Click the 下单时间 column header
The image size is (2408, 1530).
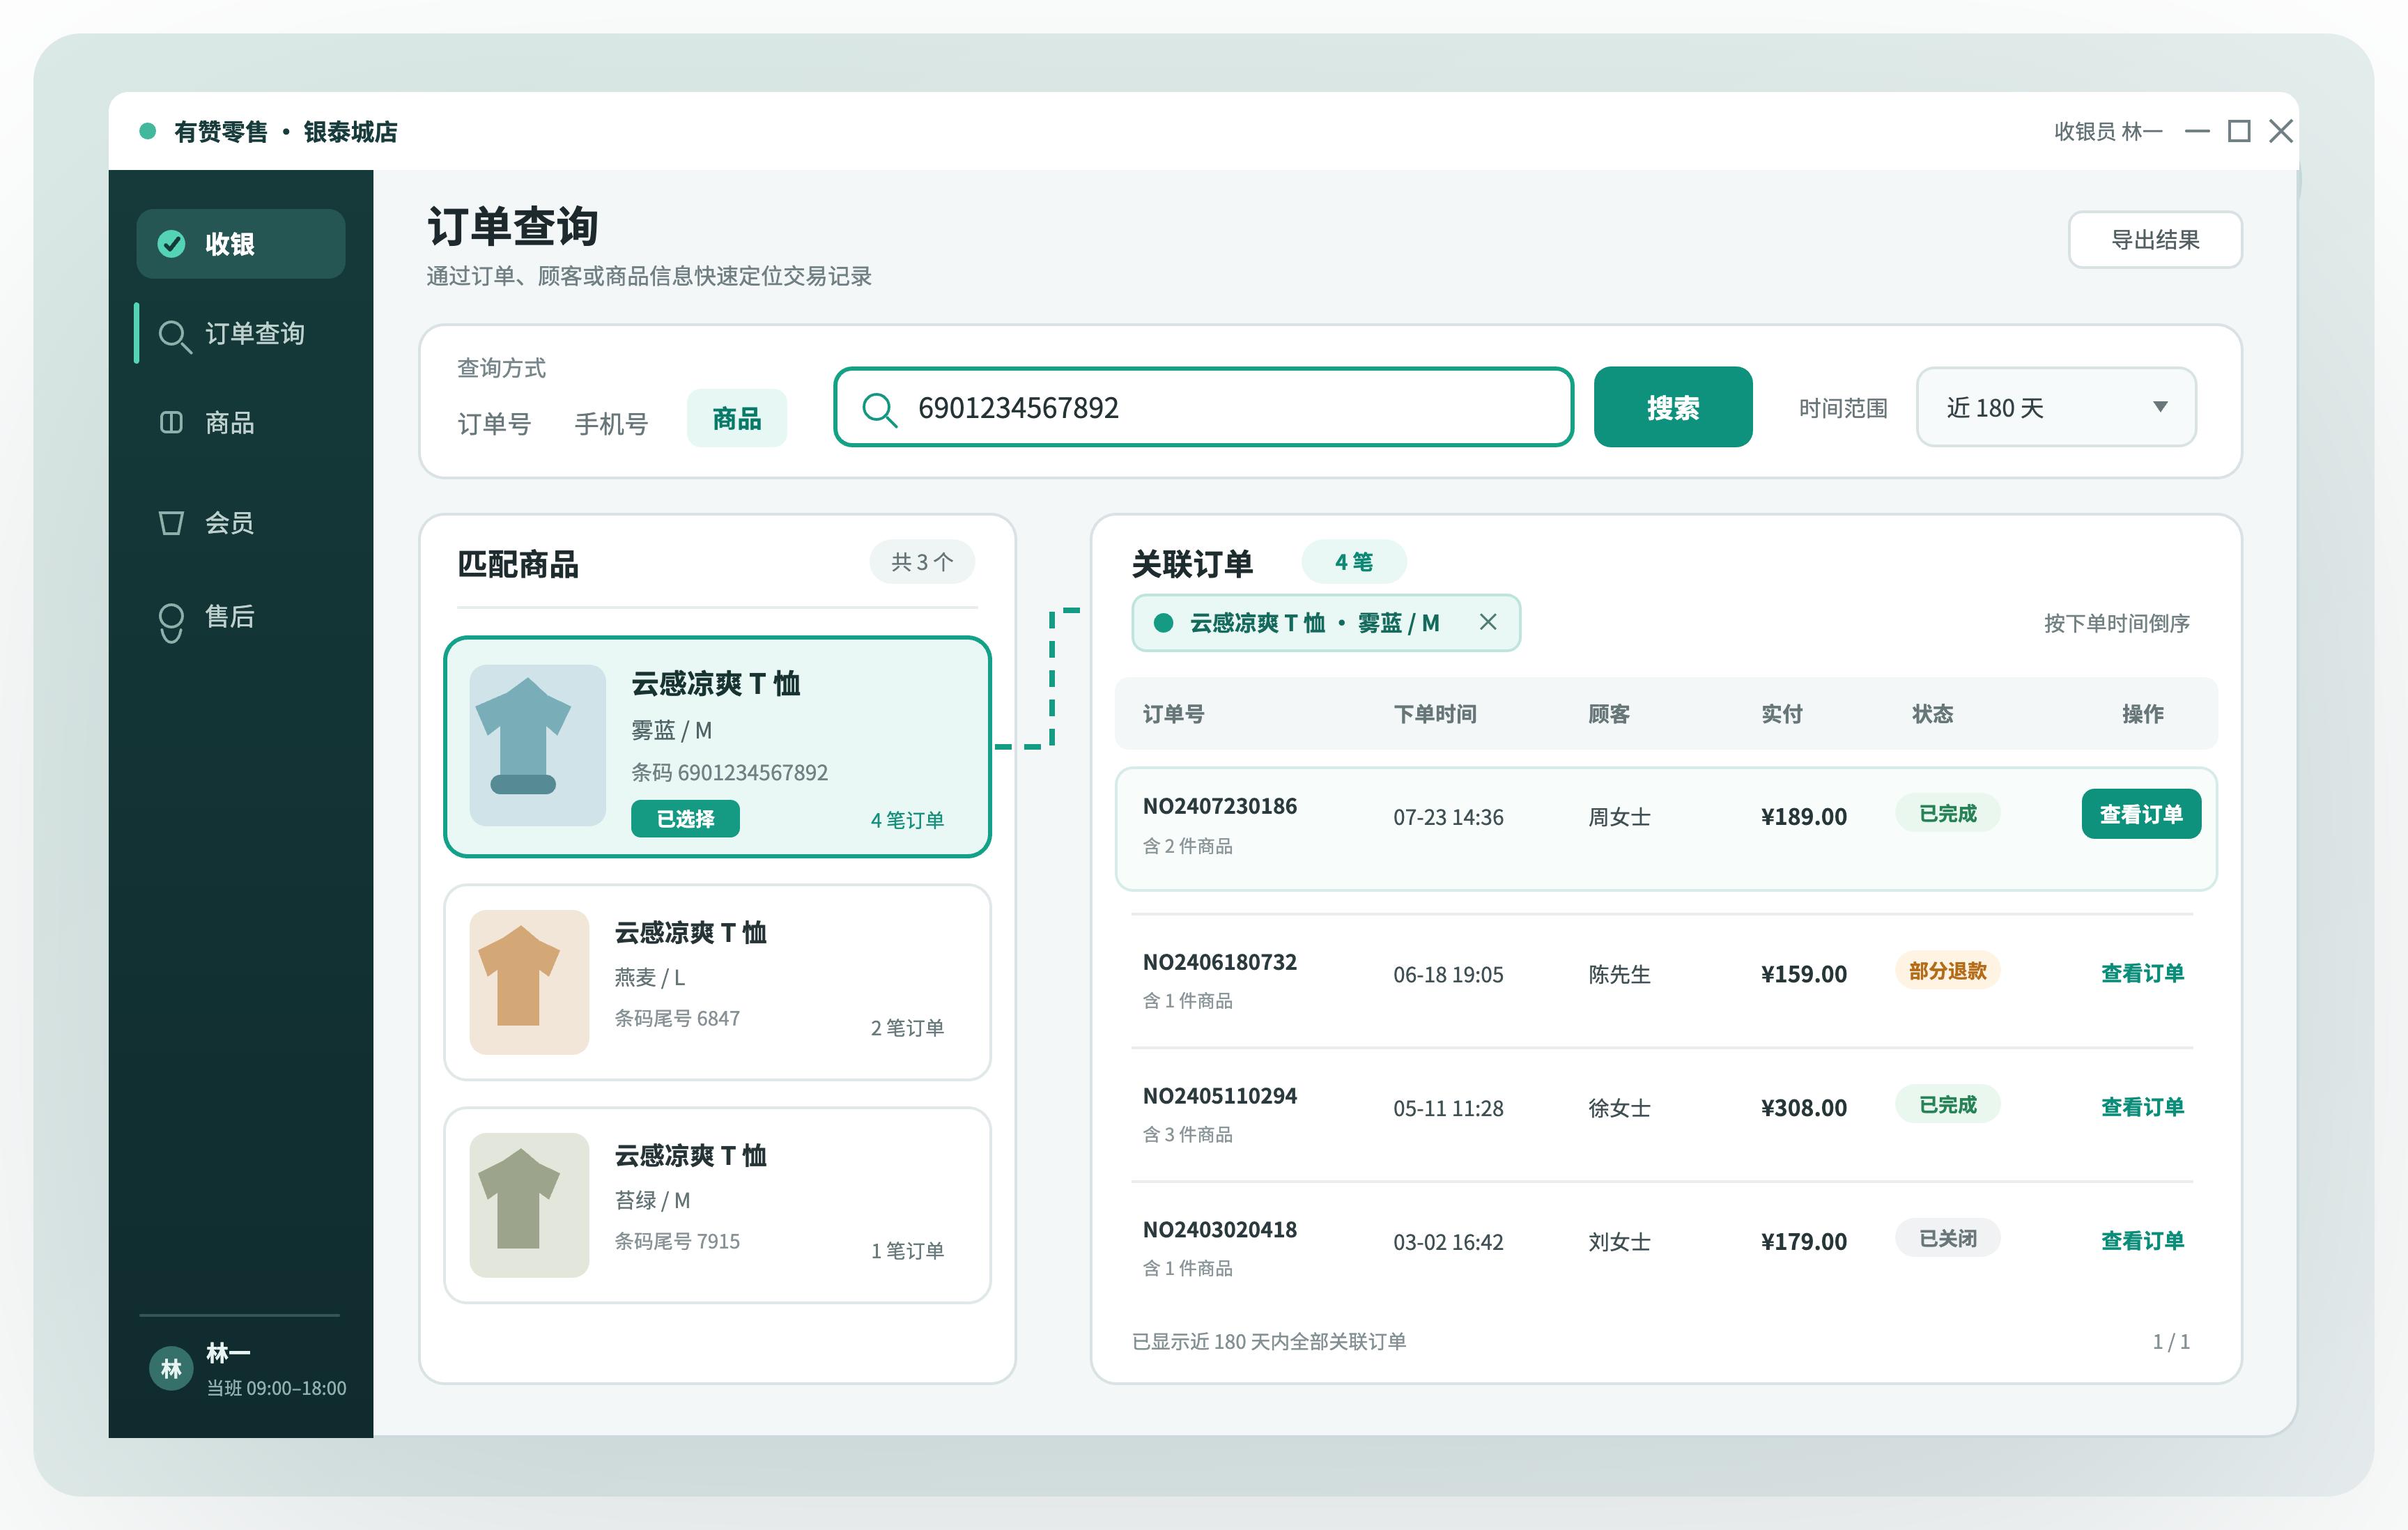1435,714
